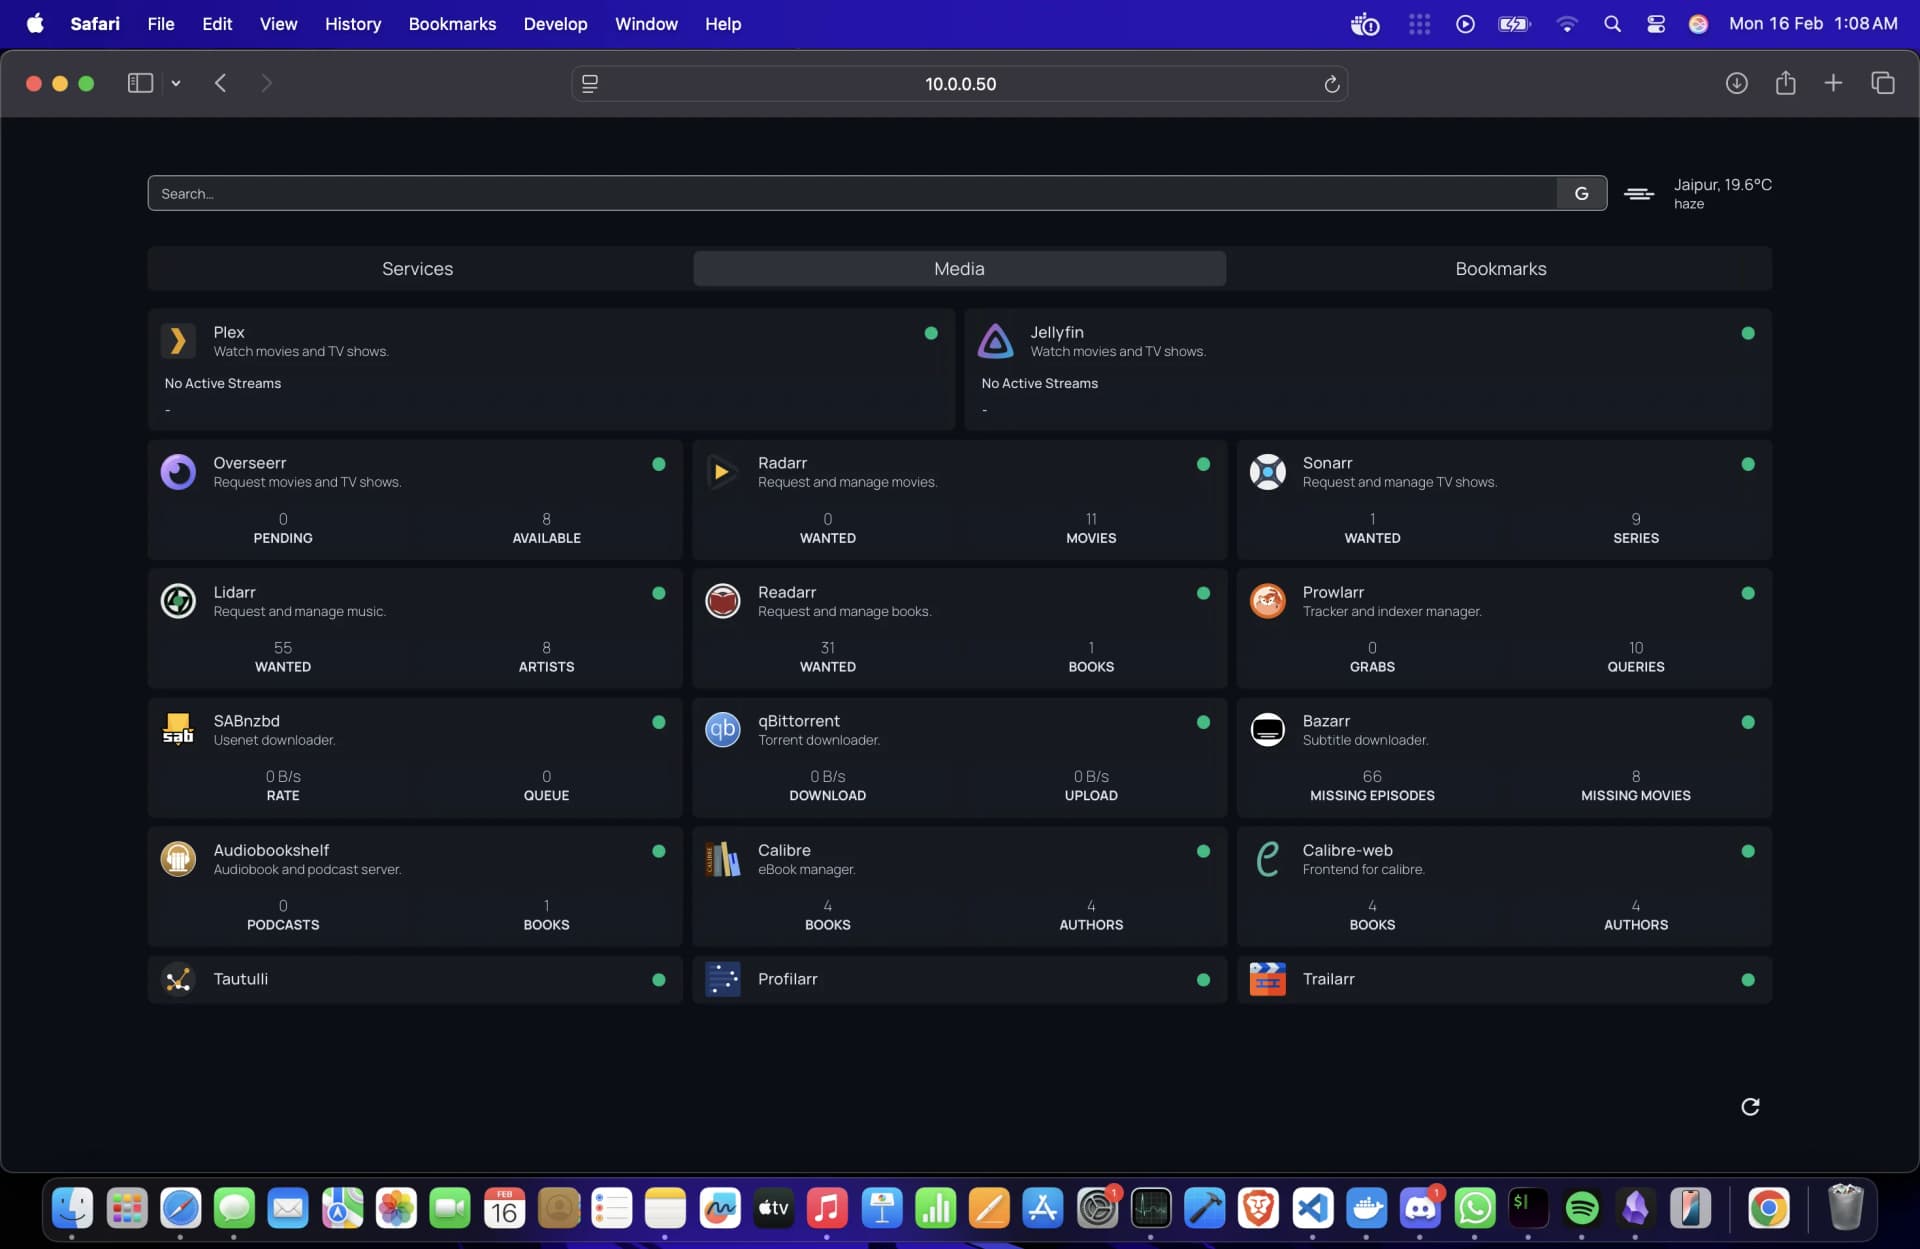Image resolution: width=1920 pixels, height=1249 pixels.
Task: Click Lidarr's online status dot
Action: (x=658, y=593)
